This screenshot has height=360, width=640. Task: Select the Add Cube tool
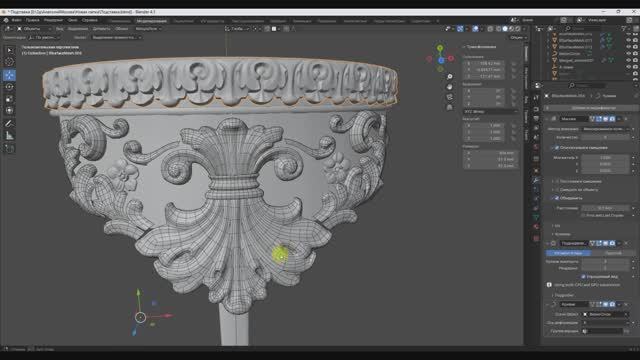click(x=9, y=149)
